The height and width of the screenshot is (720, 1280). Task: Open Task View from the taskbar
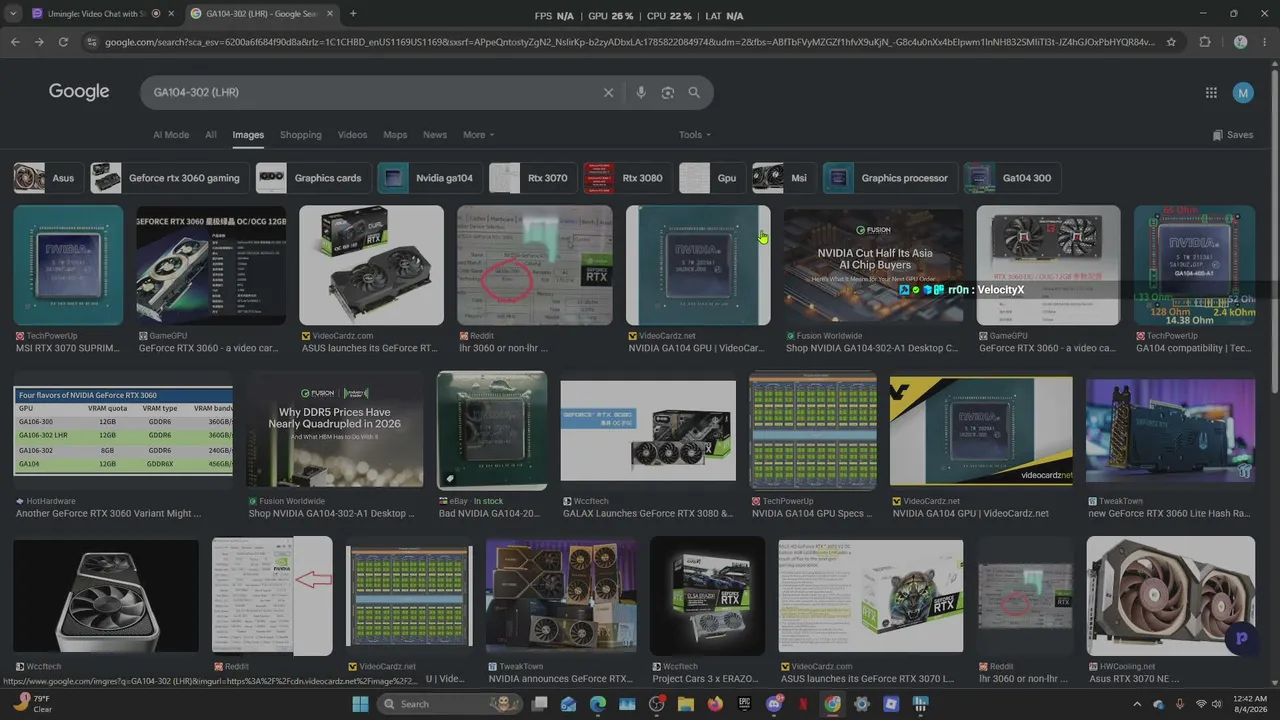tap(539, 704)
